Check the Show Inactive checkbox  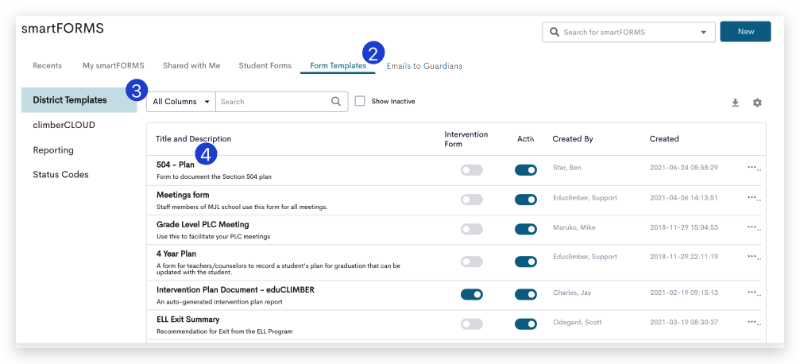point(360,101)
